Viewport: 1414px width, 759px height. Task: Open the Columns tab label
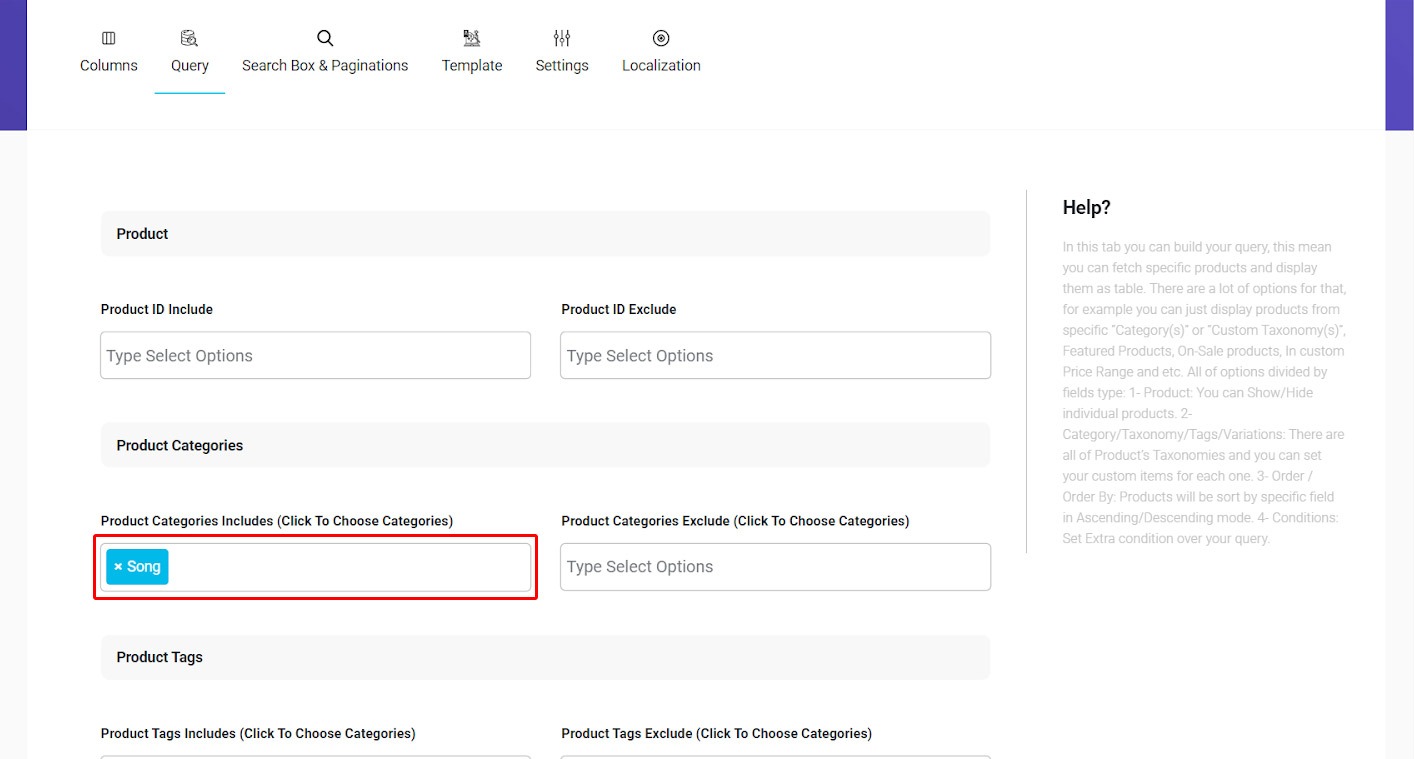[109, 65]
